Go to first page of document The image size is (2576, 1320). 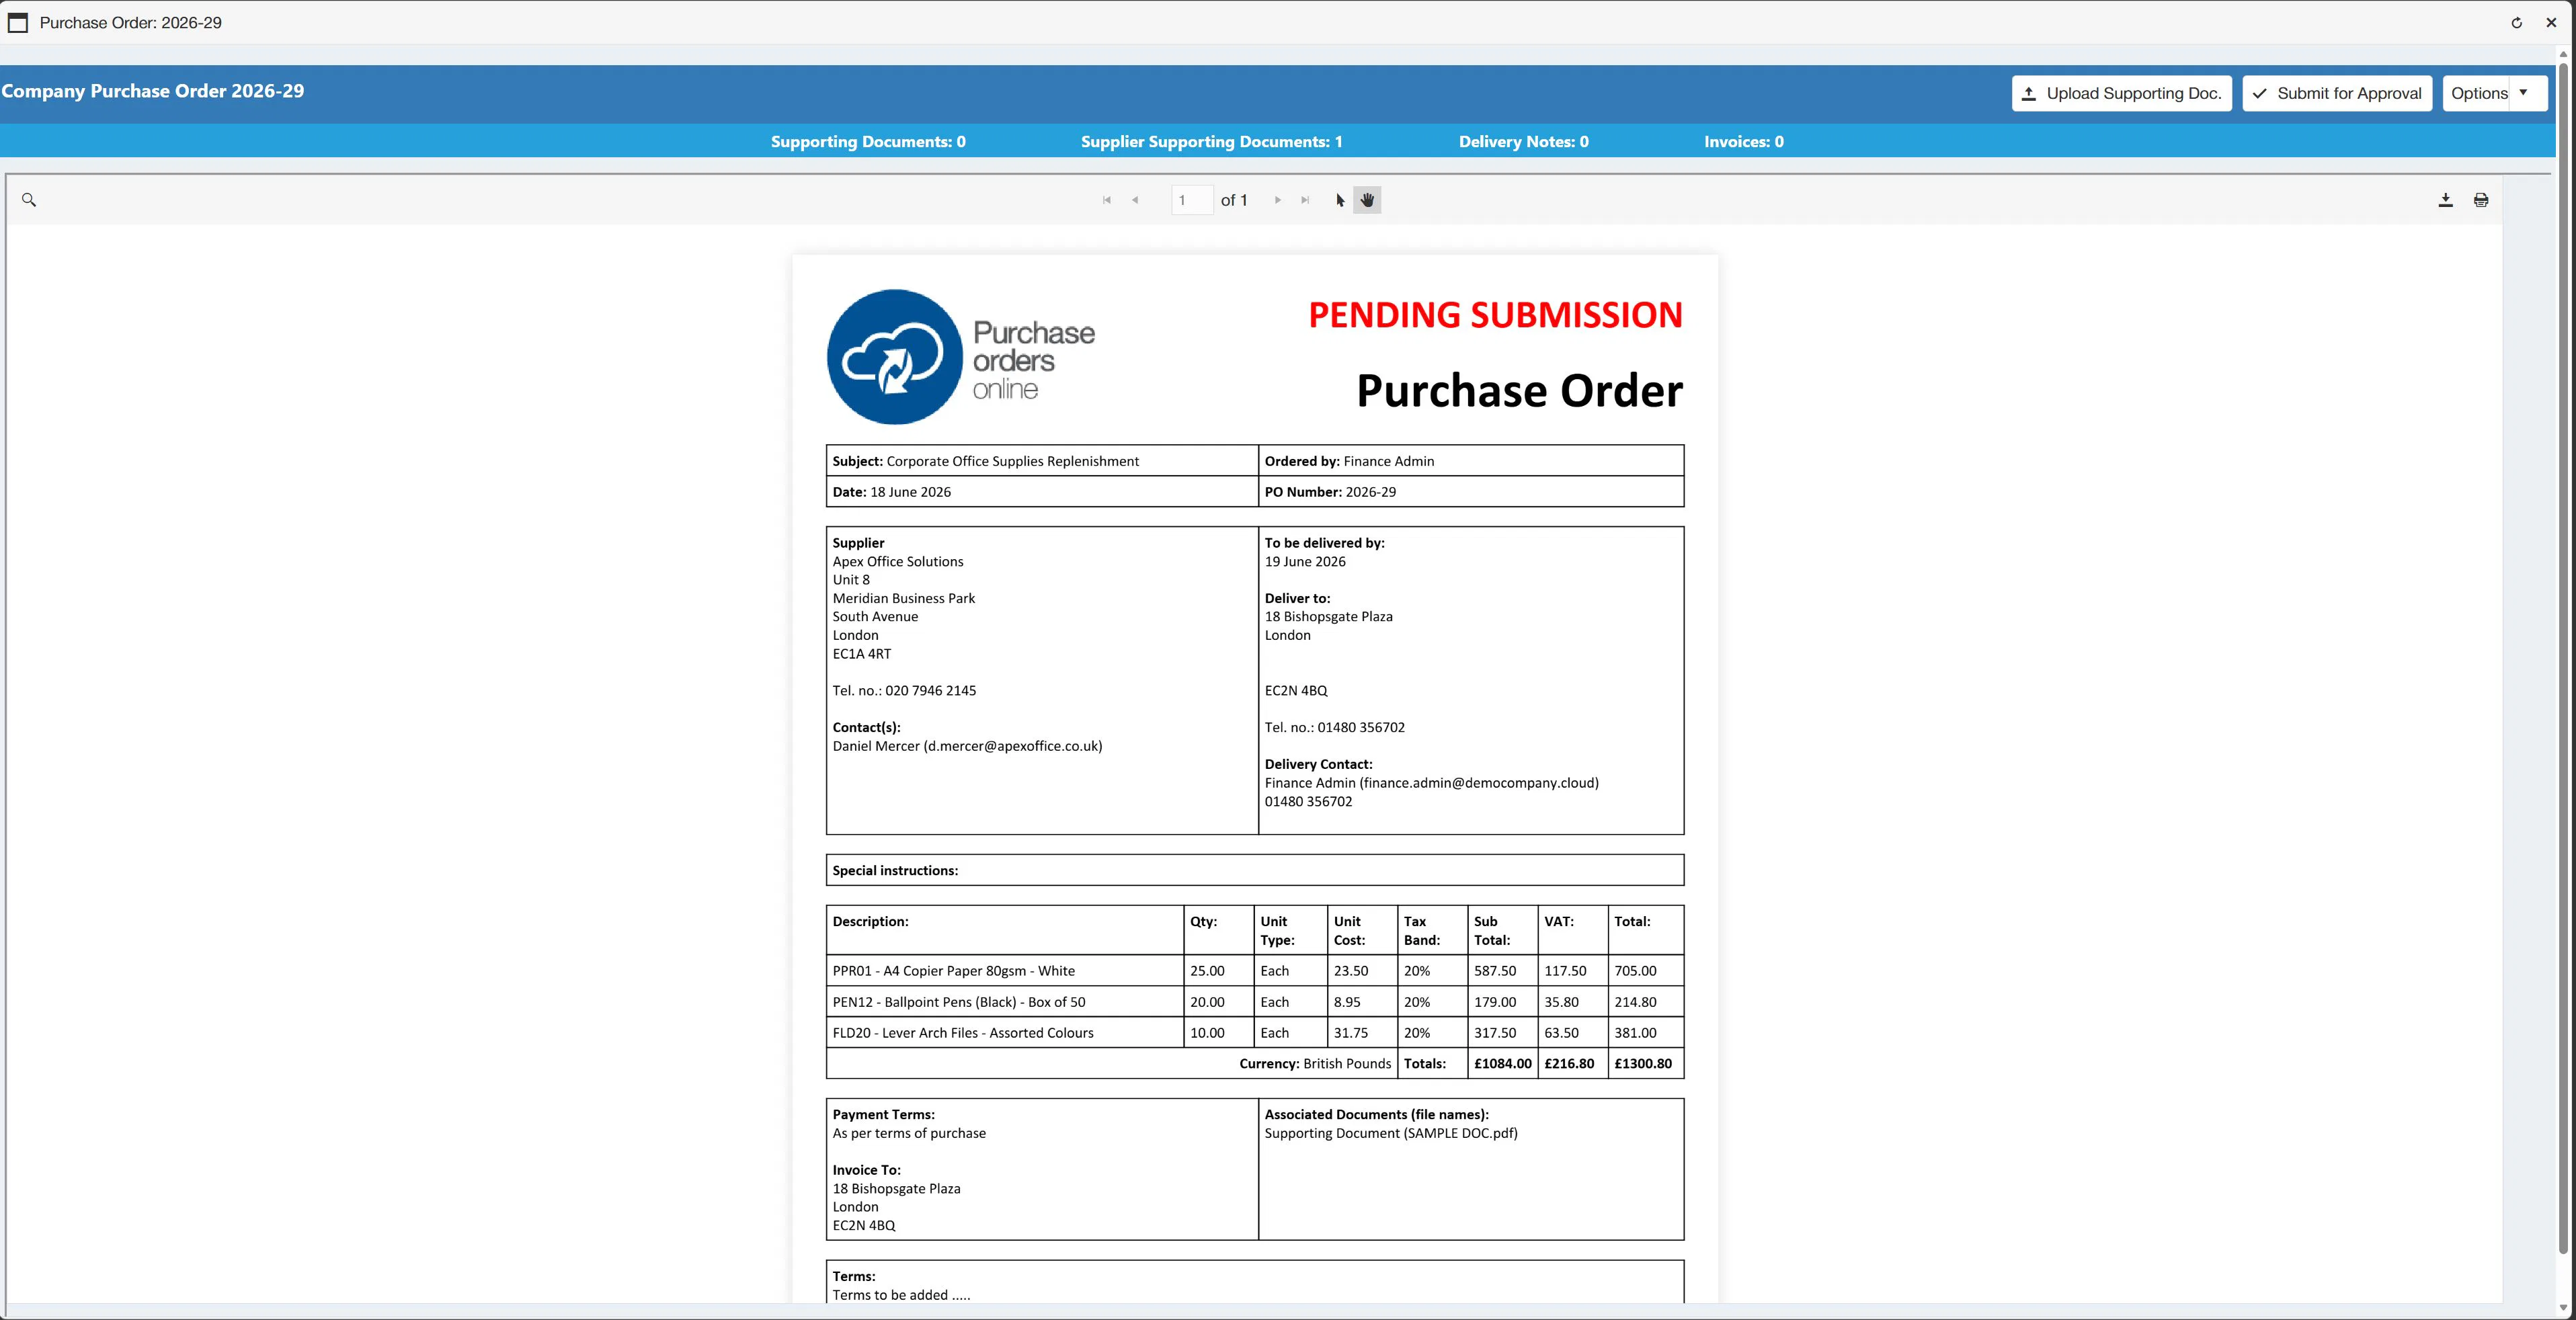click(1107, 200)
